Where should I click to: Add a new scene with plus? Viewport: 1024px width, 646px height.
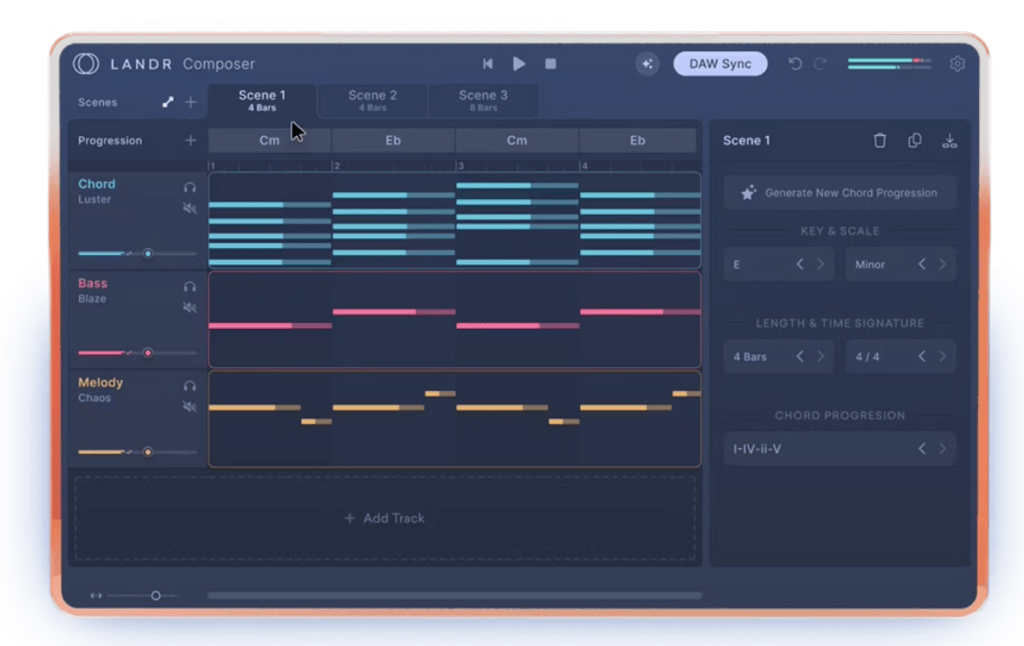point(191,102)
